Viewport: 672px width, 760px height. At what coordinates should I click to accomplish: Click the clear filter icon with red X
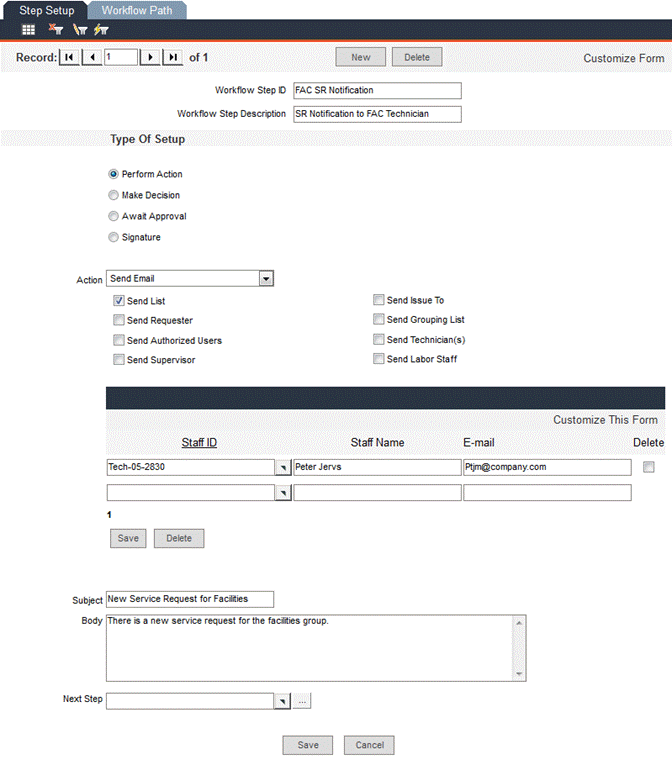[x=55, y=30]
